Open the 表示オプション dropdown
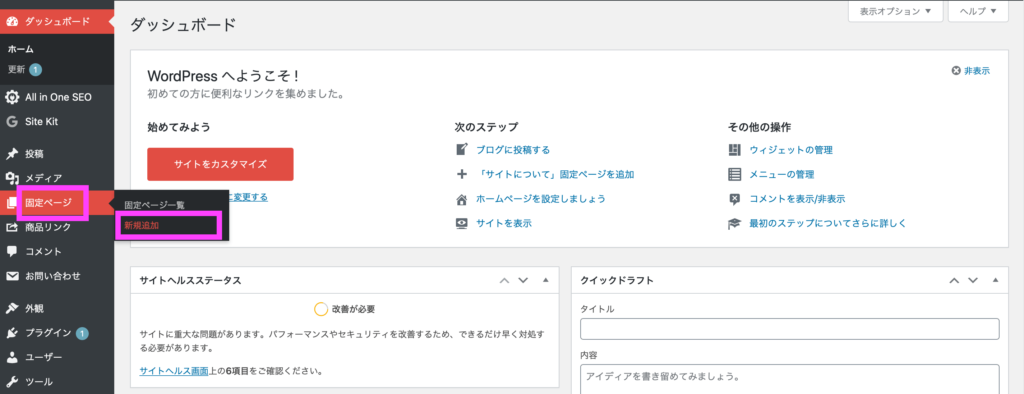 pos(896,11)
